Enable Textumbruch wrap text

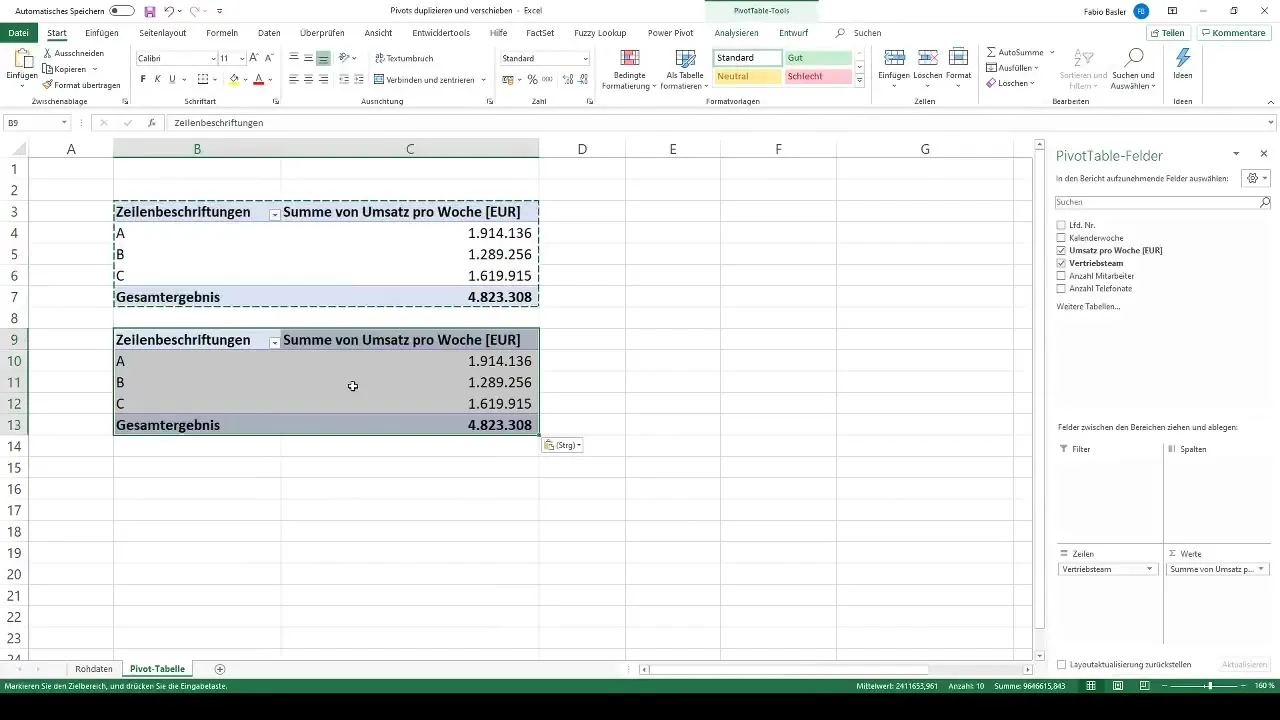[x=404, y=58]
